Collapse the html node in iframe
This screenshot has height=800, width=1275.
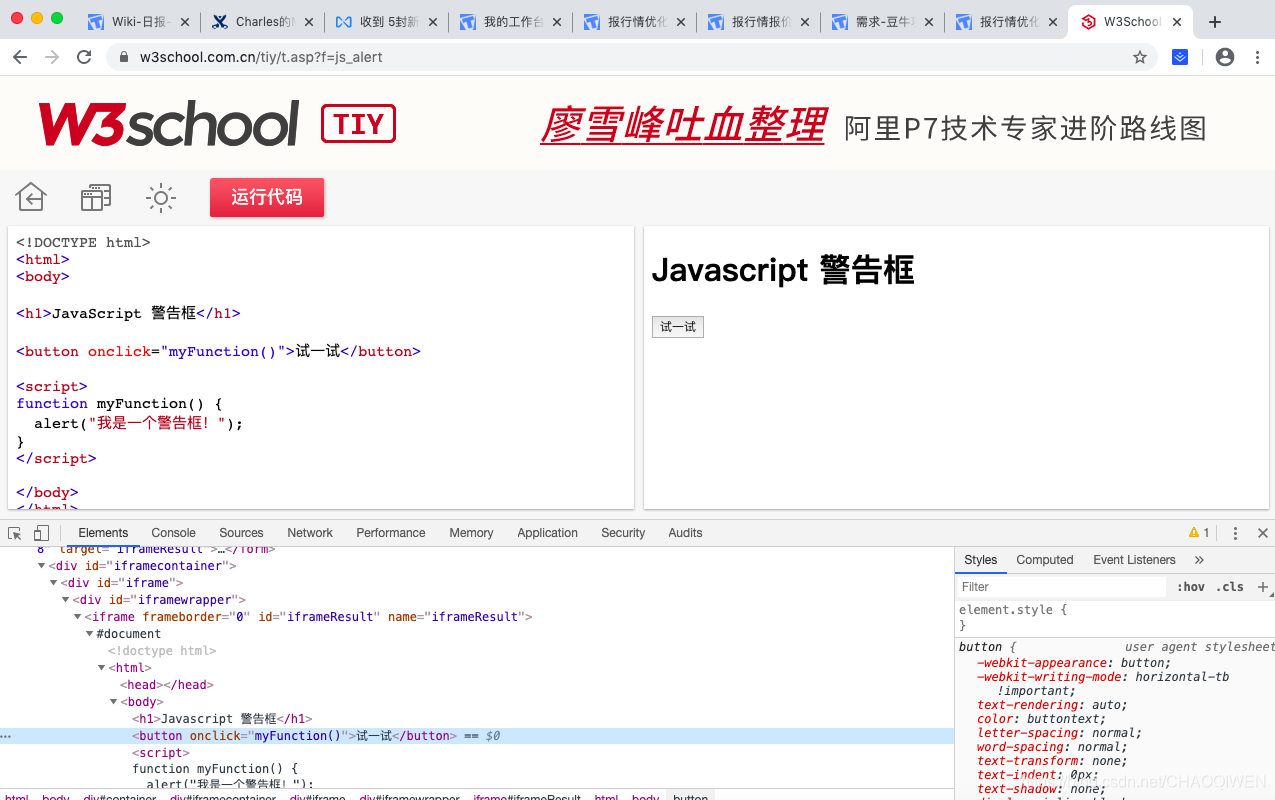click(102, 668)
